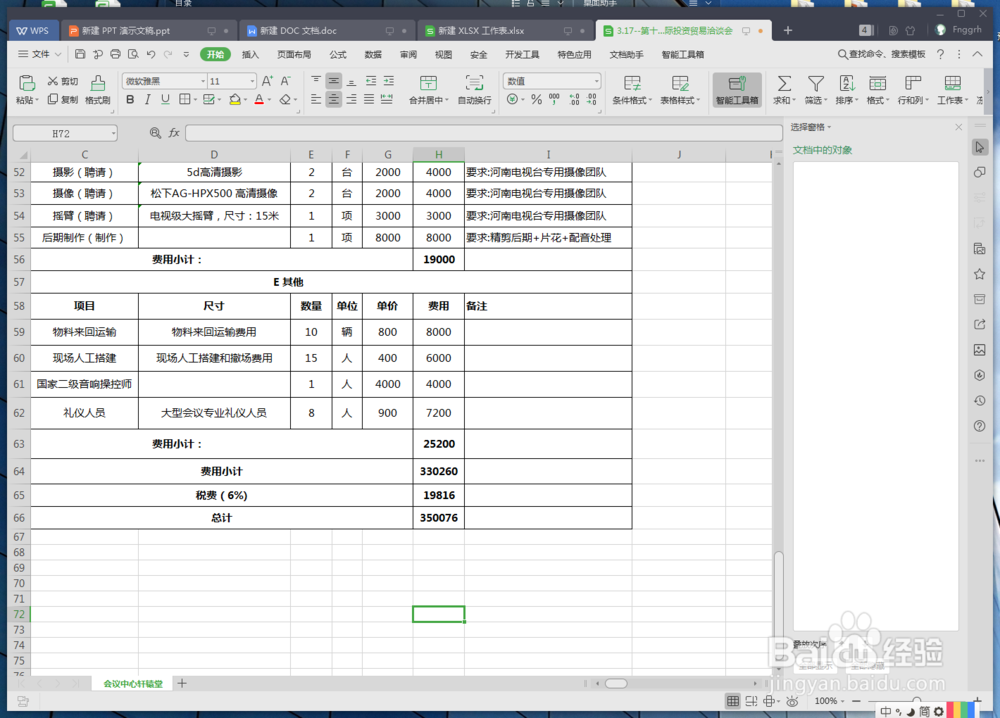Click the star favorites icon in right sidebar
This screenshot has height=718, width=1000.
point(980,274)
